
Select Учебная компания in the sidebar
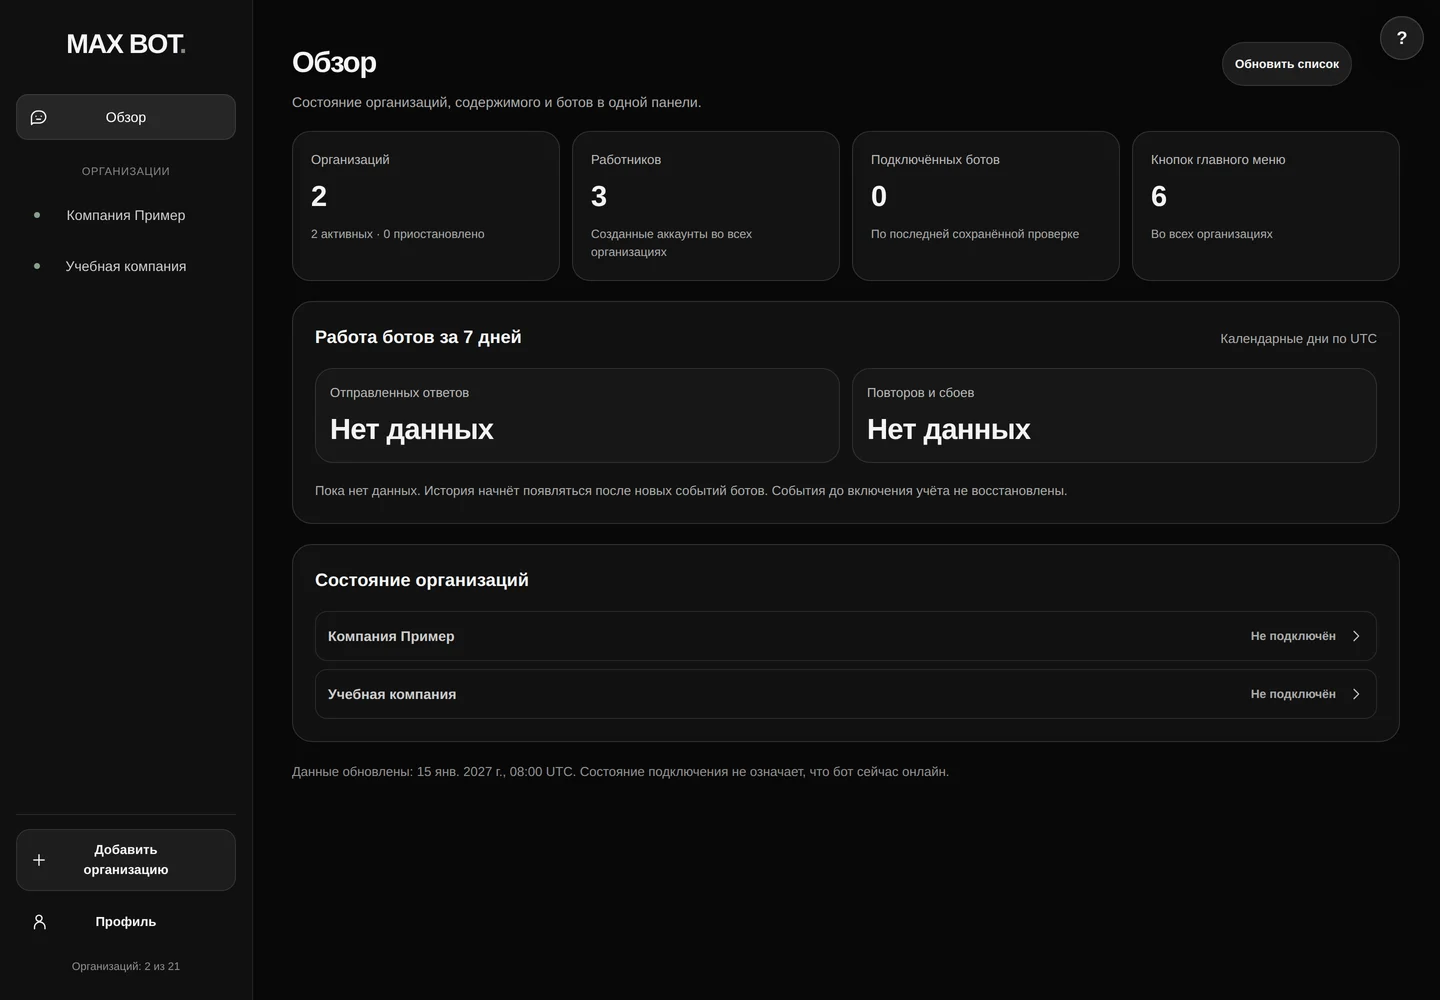click(x=126, y=266)
